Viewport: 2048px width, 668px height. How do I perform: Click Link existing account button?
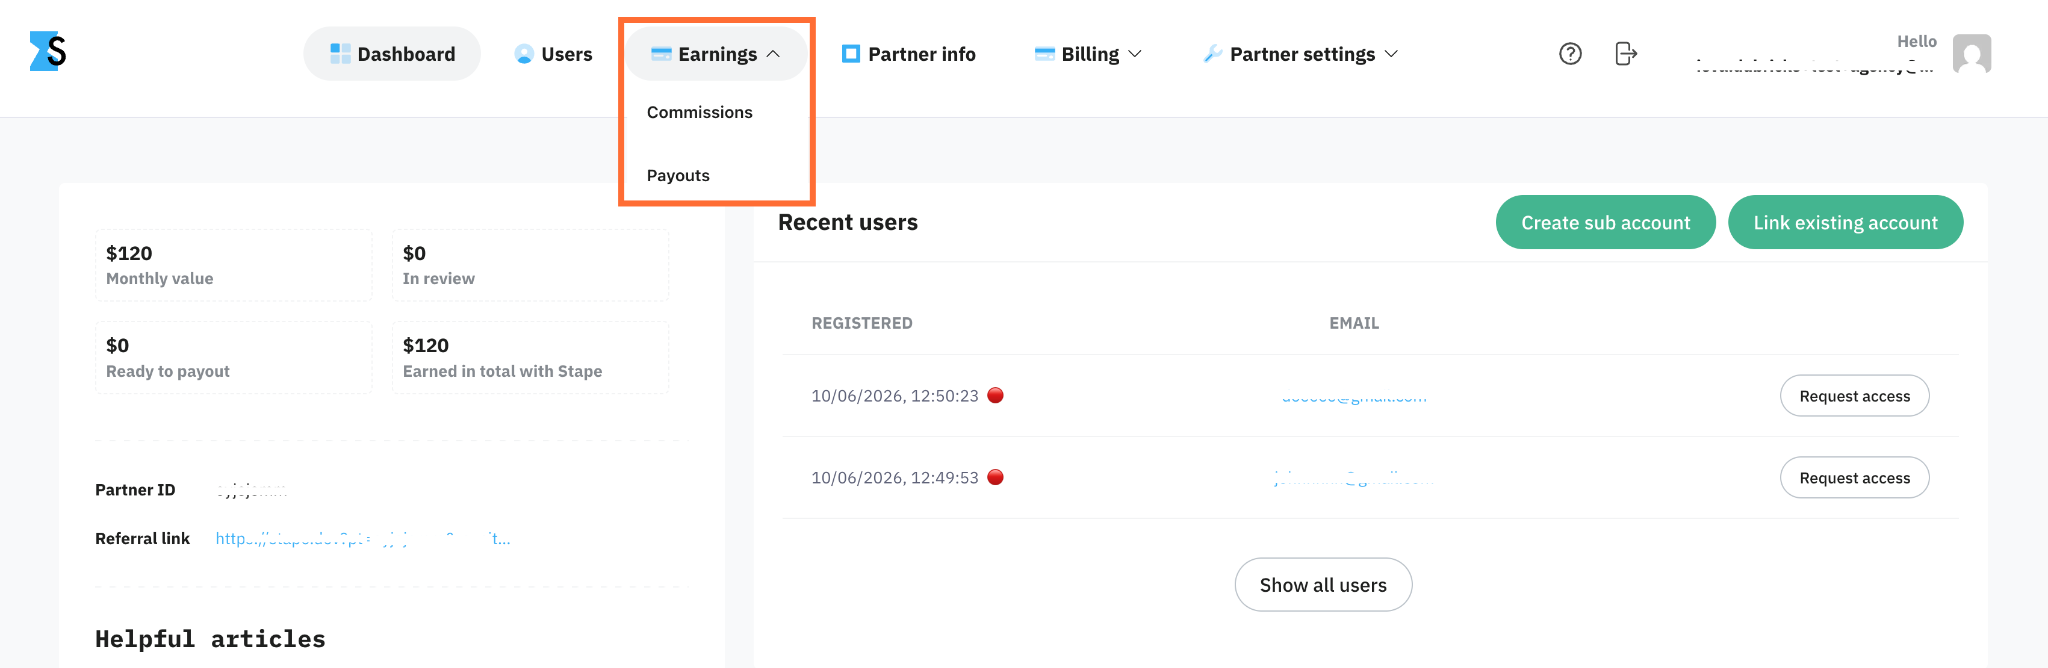click(1846, 222)
